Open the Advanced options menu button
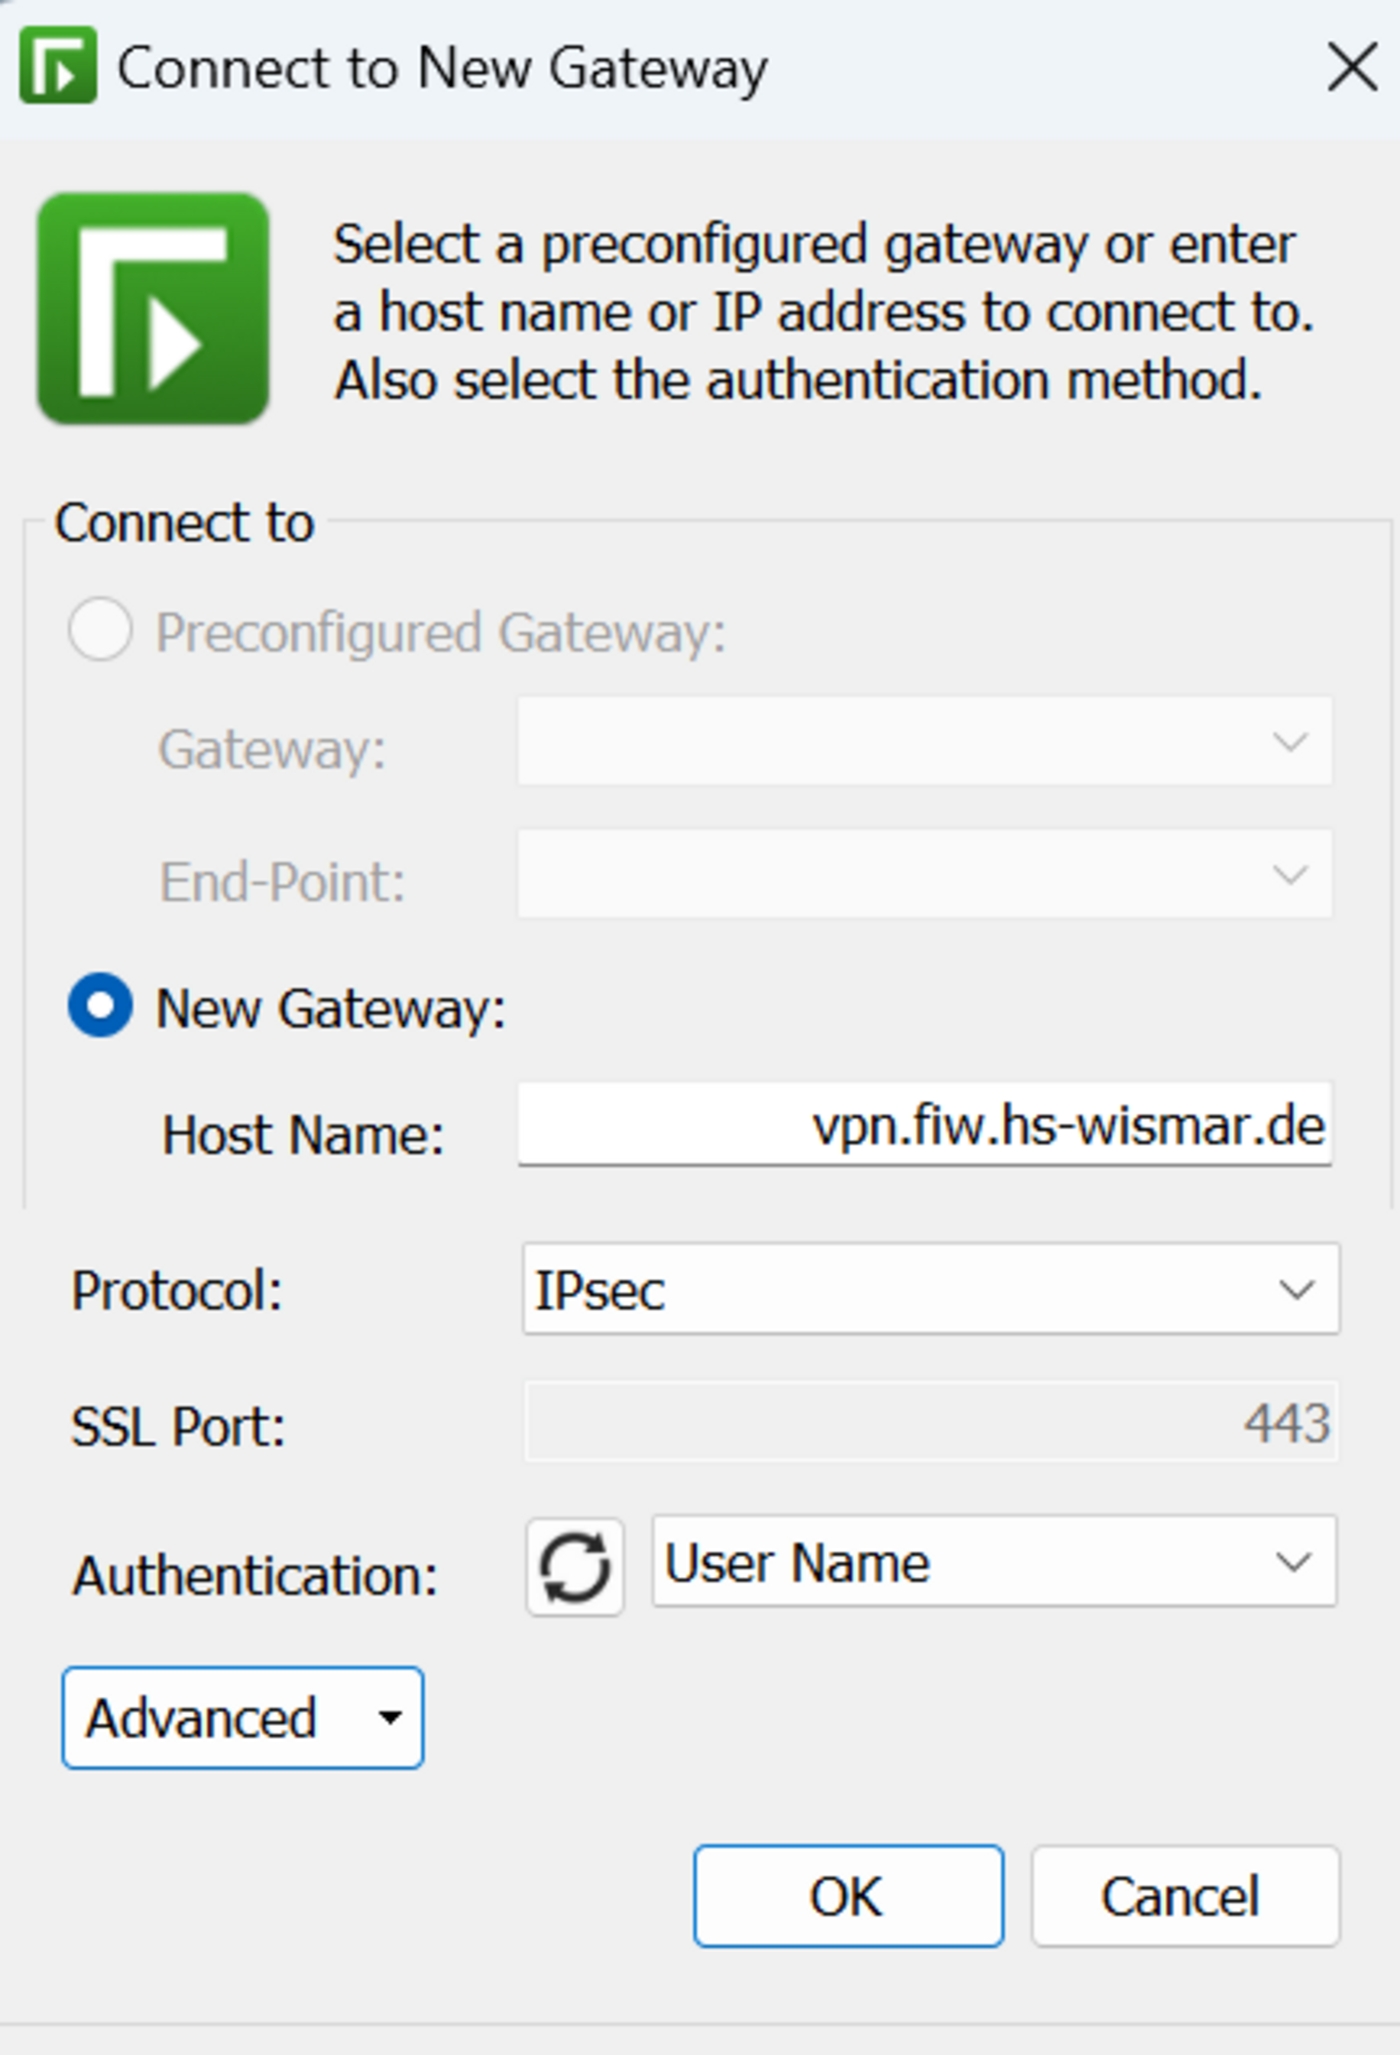 click(243, 1717)
